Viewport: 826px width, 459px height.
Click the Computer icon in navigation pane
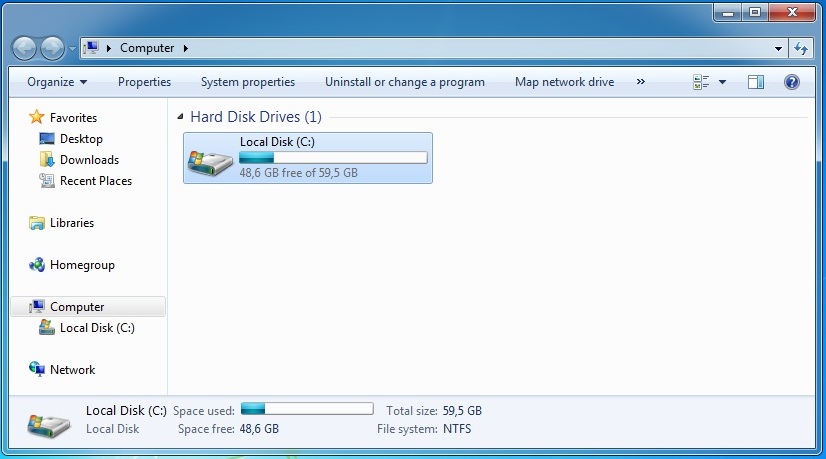click(x=37, y=306)
